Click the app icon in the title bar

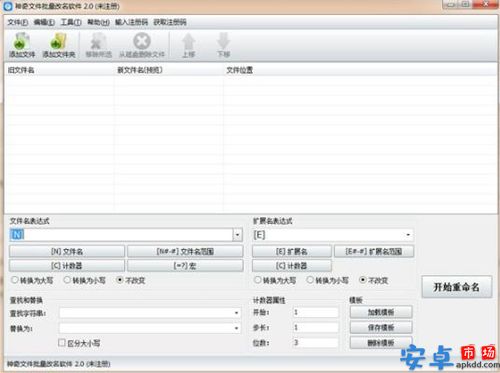pos(7,6)
